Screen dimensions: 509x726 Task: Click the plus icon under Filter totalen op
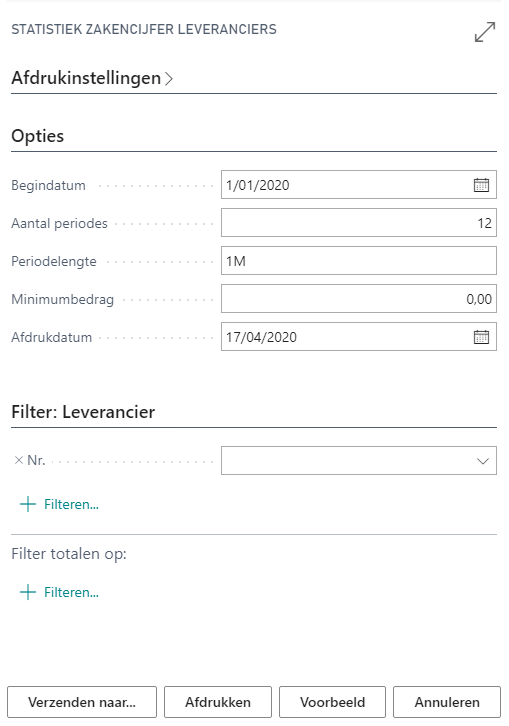tap(28, 592)
